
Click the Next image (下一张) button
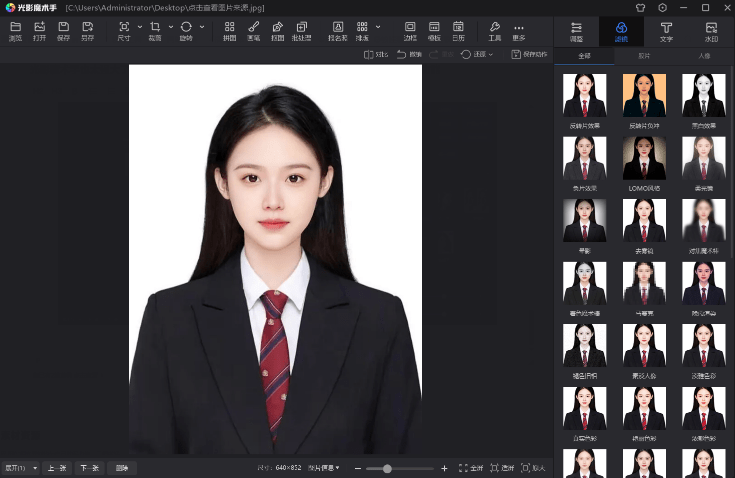pos(90,468)
